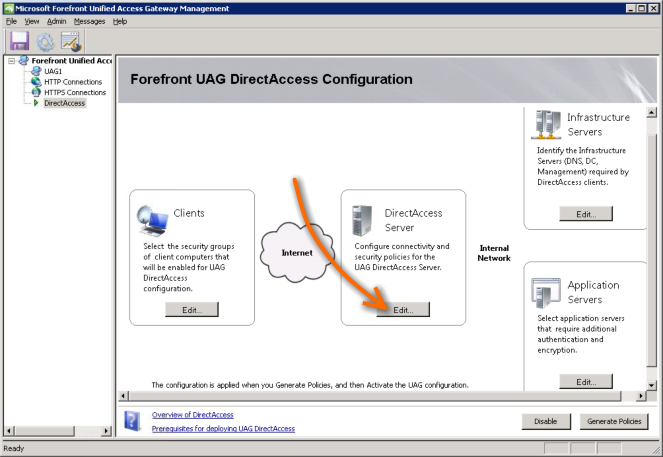
Task: Click the Infrastructure Servers icon
Action: 546,124
